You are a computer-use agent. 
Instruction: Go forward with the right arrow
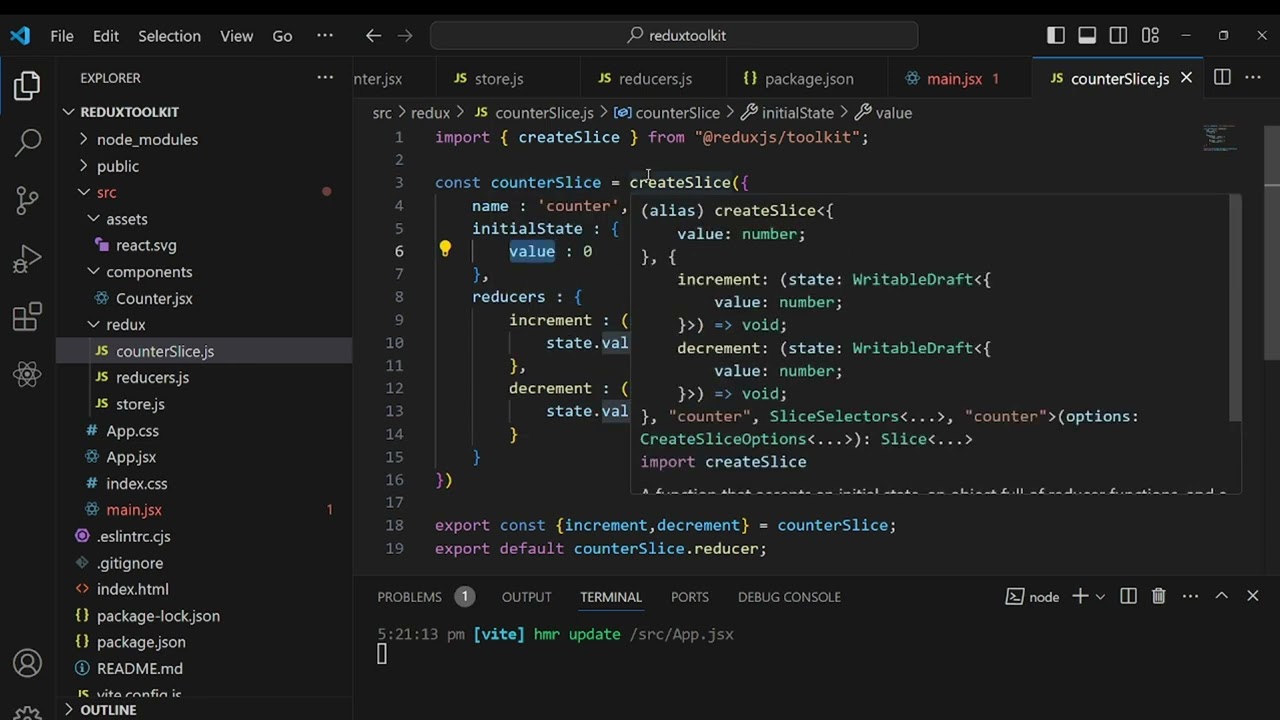tap(405, 35)
